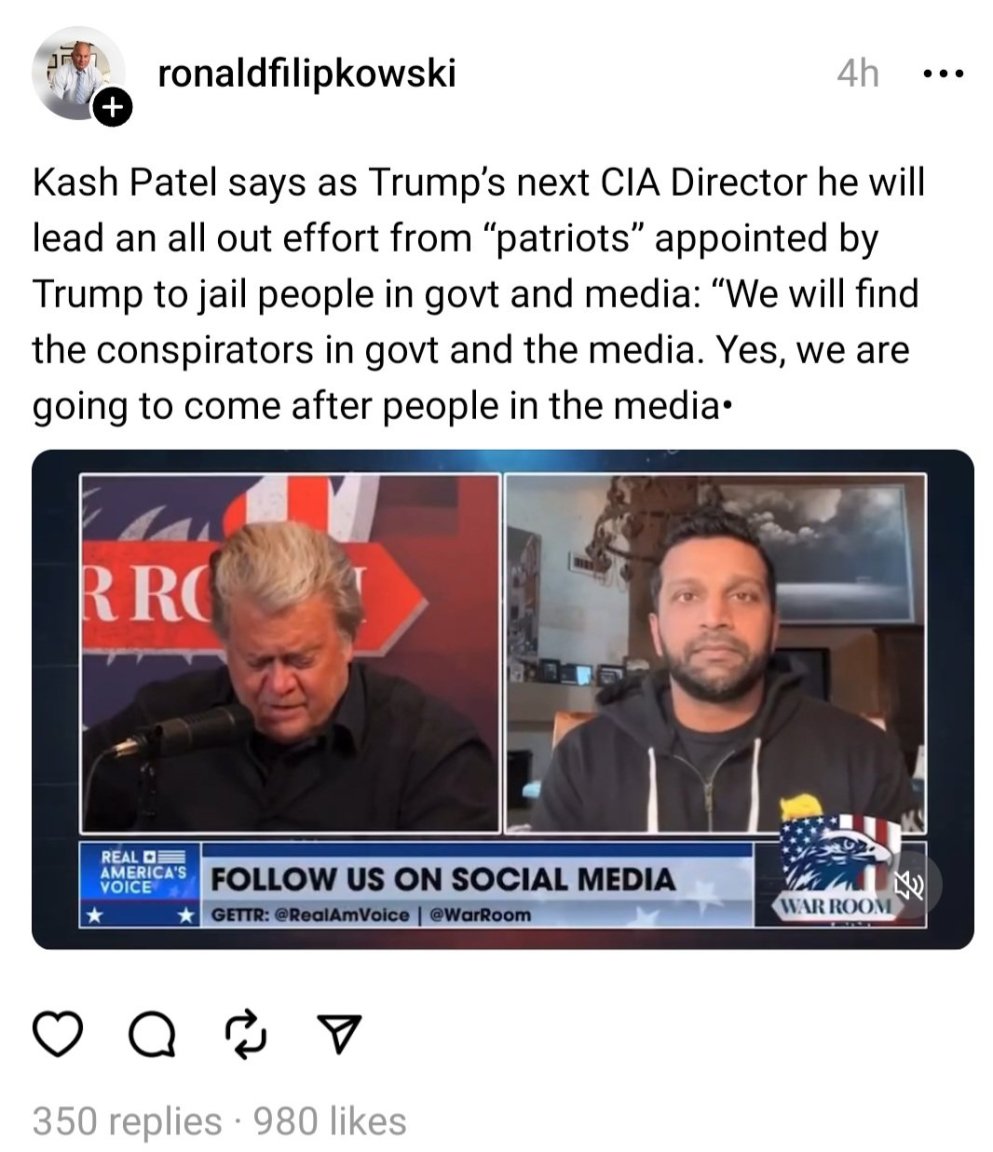Unmute the video with the speaker icon
This screenshot has width=993, height=1152.
[908, 884]
